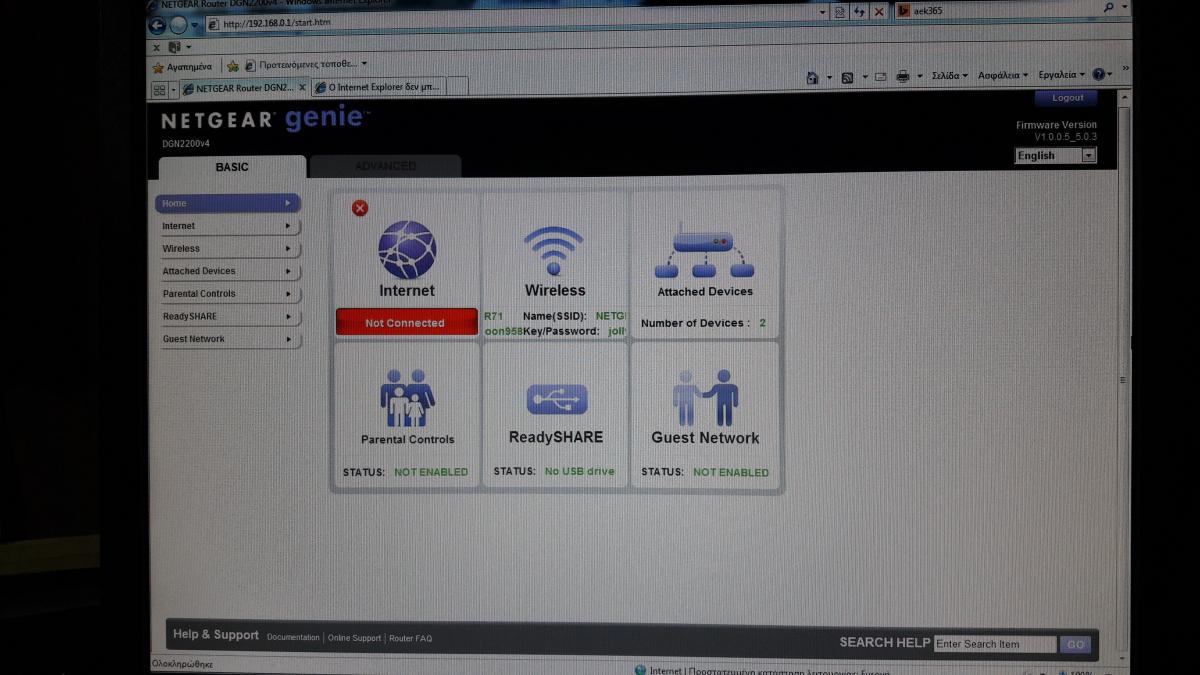This screenshot has height=675, width=1200.
Task: Switch to the ADVANCED tab
Action: pos(385,166)
